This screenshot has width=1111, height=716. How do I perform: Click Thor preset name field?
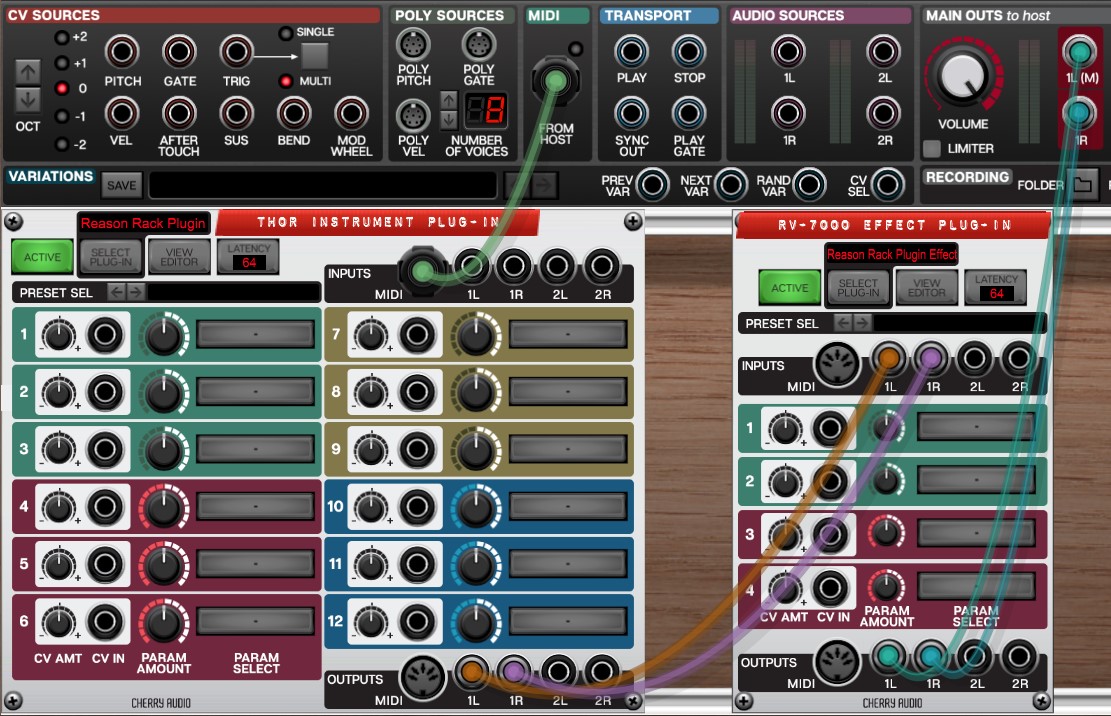(x=233, y=292)
